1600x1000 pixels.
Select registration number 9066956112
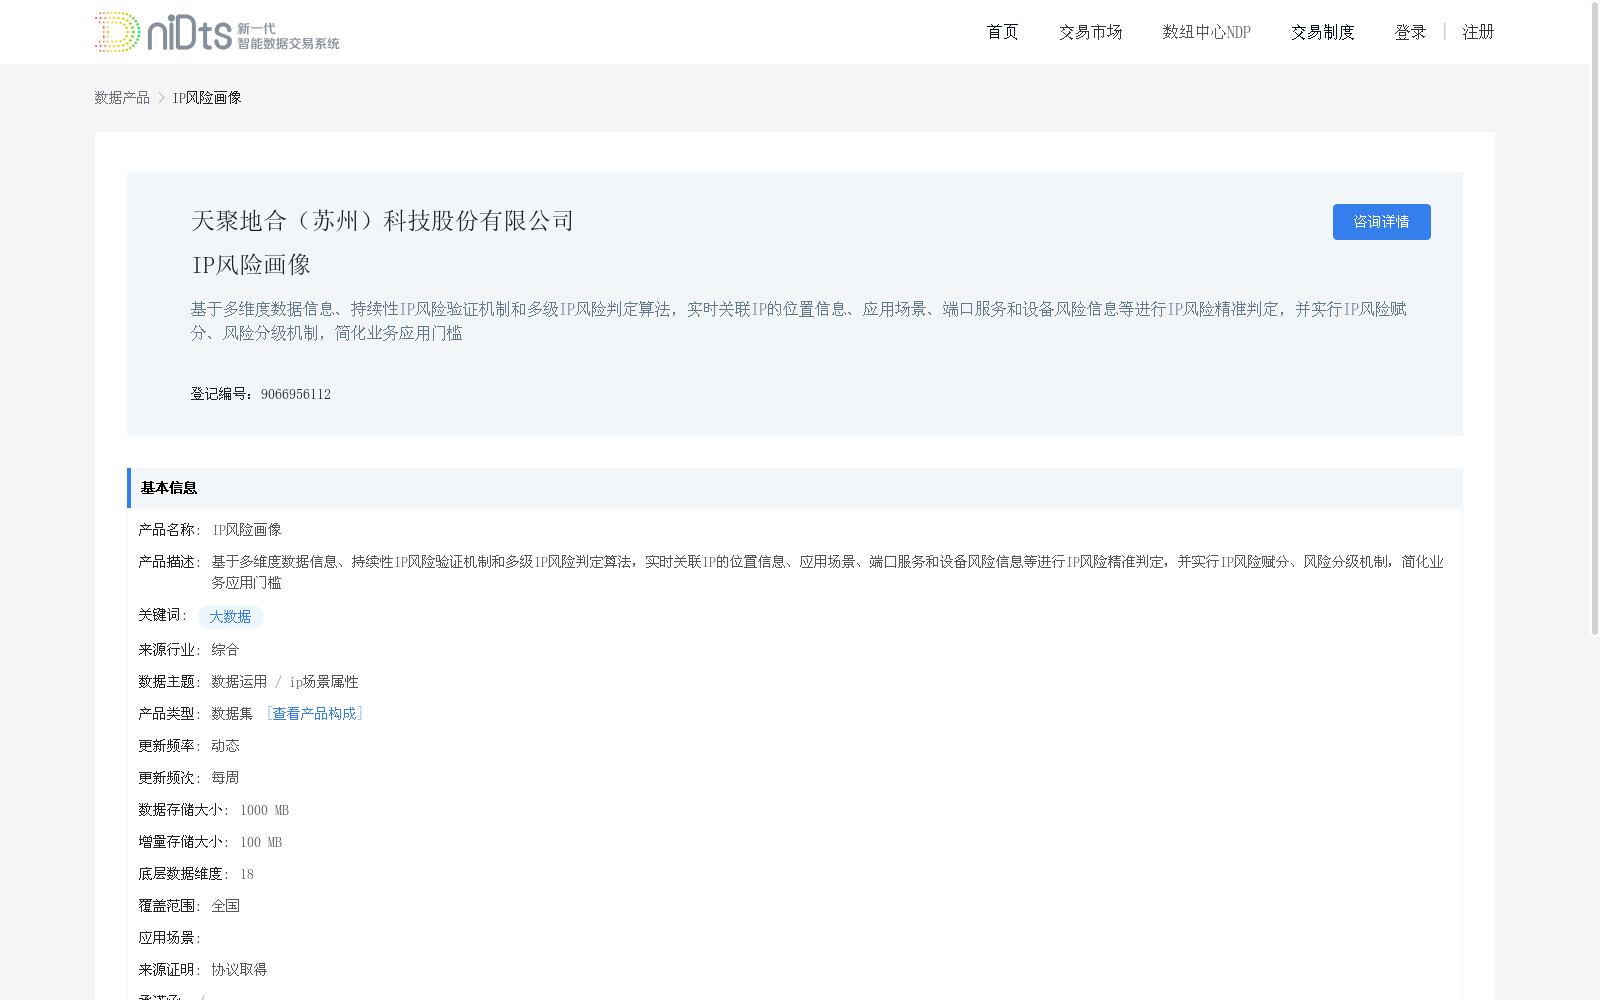[296, 394]
